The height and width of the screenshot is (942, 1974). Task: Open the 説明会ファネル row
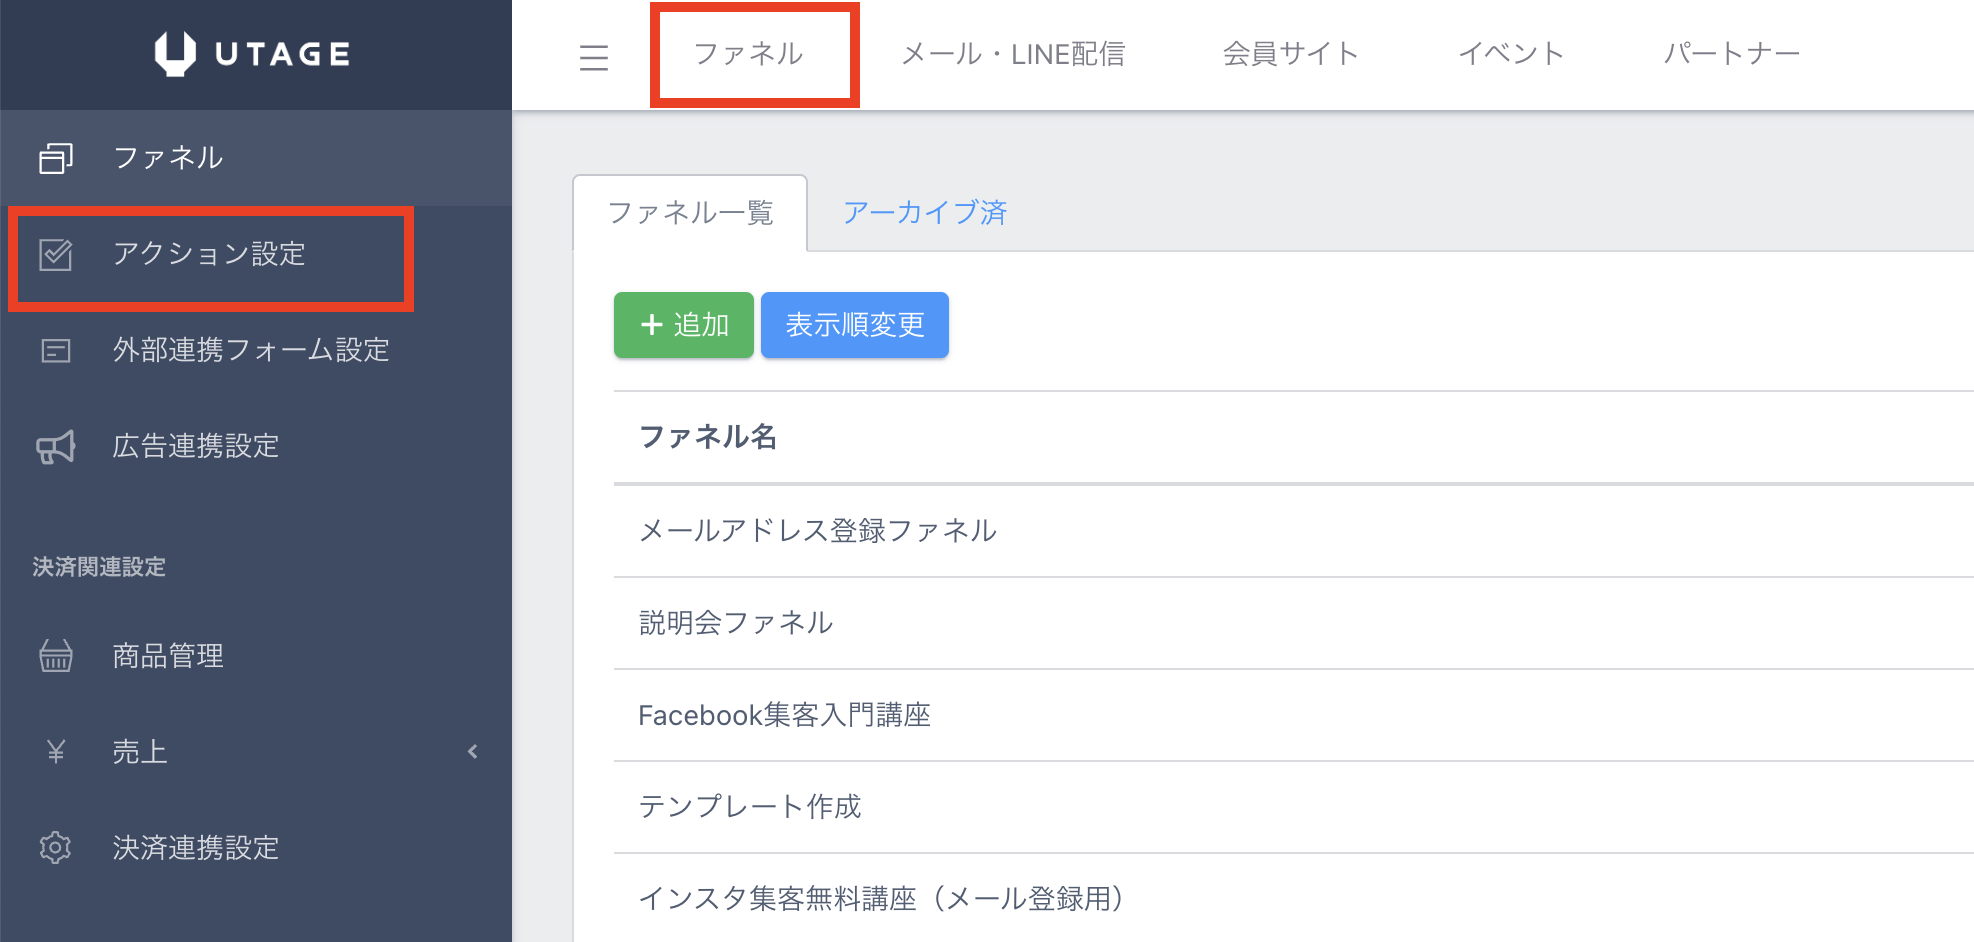click(736, 623)
